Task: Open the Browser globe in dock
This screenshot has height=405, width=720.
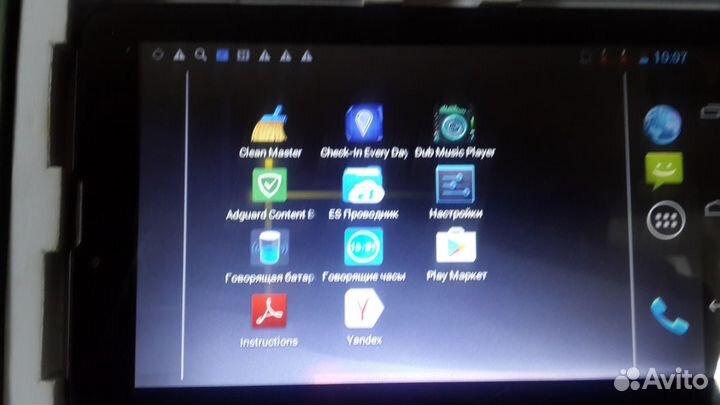Action: coord(662,124)
